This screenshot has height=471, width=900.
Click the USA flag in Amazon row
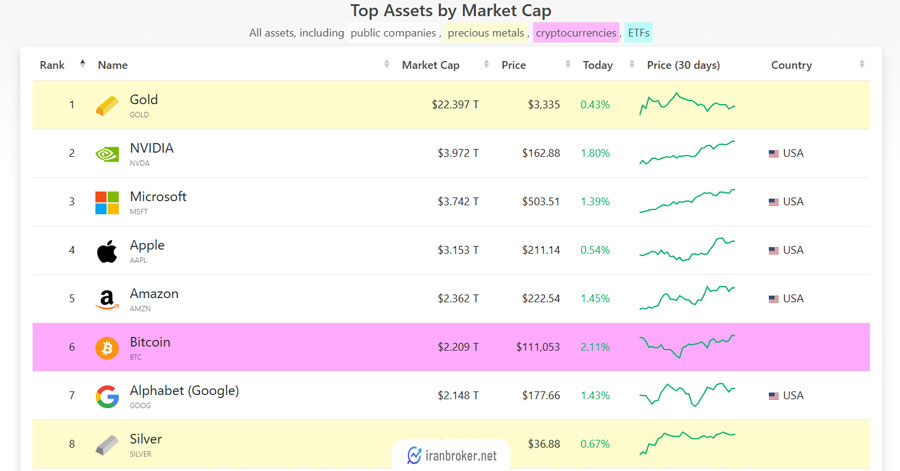[x=773, y=299]
